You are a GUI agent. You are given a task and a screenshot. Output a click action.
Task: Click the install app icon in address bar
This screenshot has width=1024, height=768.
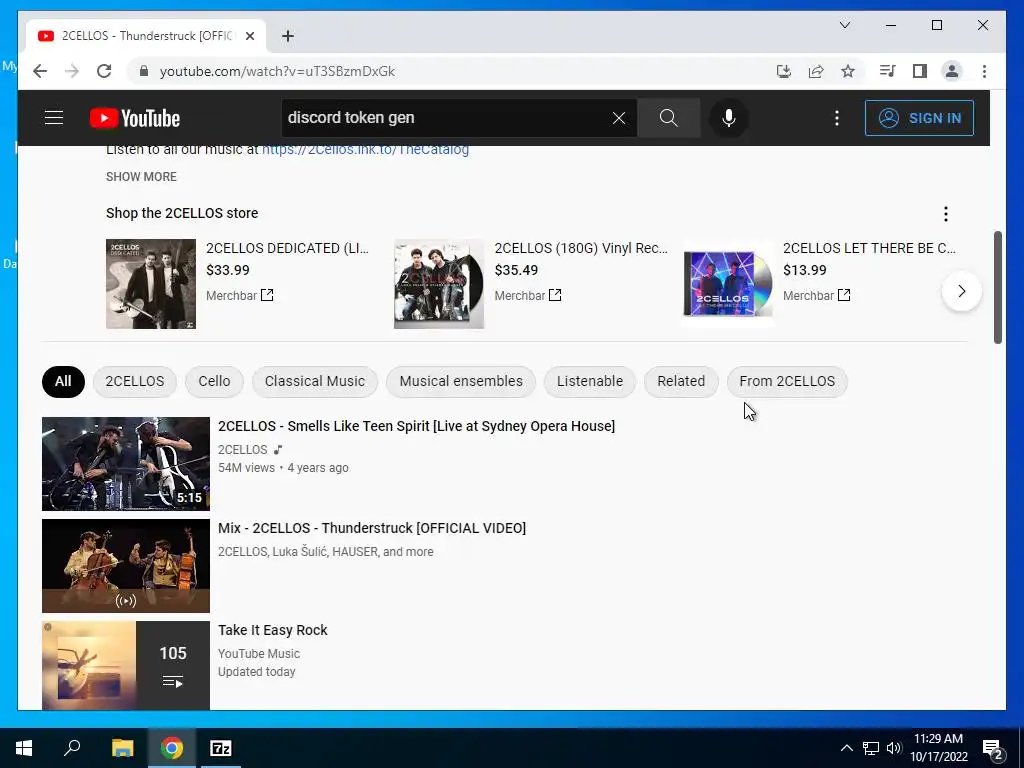[x=784, y=71]
